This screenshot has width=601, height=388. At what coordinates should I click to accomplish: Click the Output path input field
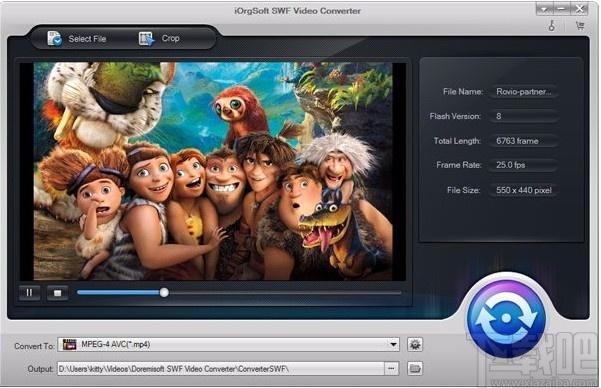(x=220, y=369)
